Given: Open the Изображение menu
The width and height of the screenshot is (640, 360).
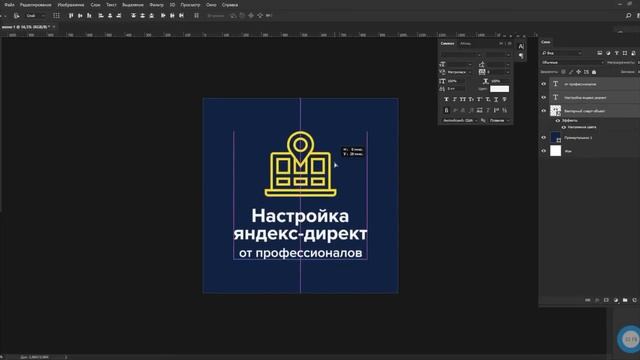Looking at the screenshot, I should pos(71,5).
